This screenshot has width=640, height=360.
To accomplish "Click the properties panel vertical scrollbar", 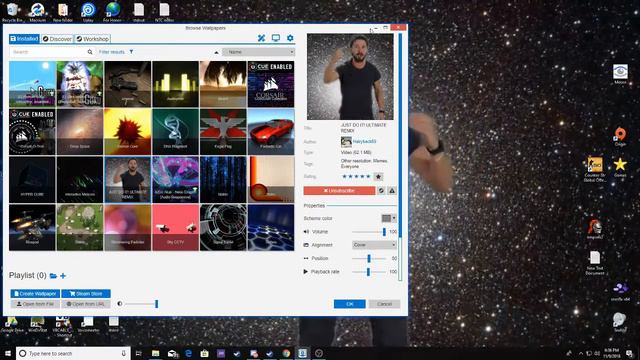I will point(400,135).
